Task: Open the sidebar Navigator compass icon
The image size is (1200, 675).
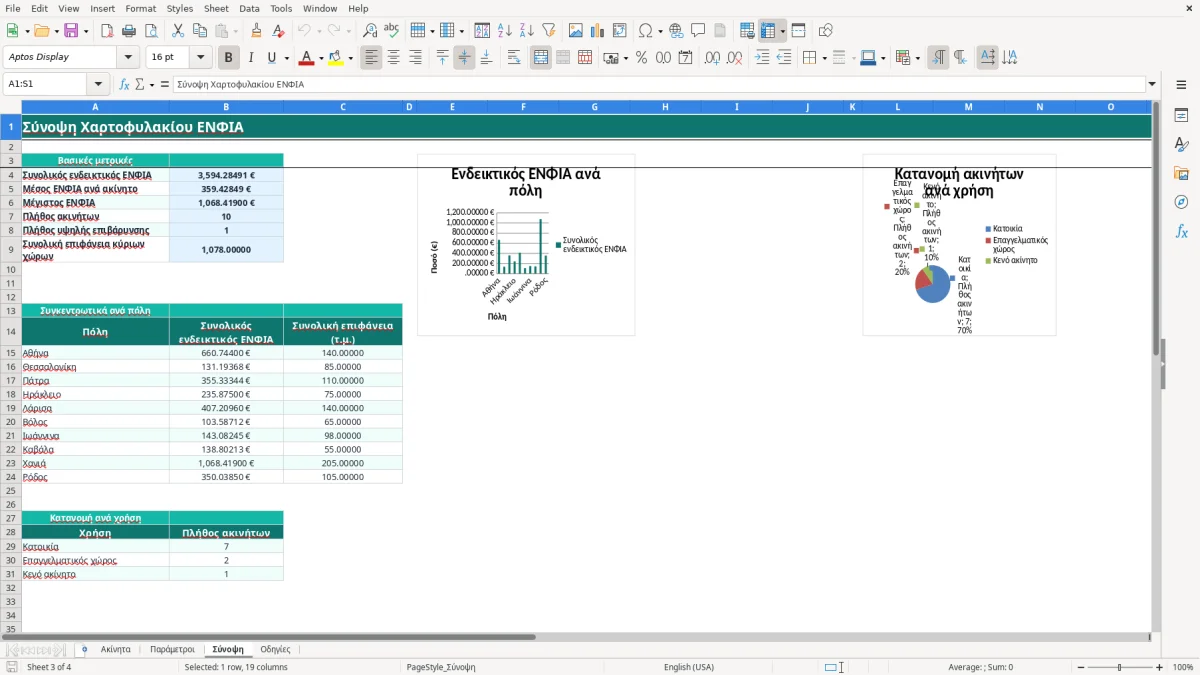Action: pos(1181,202)
